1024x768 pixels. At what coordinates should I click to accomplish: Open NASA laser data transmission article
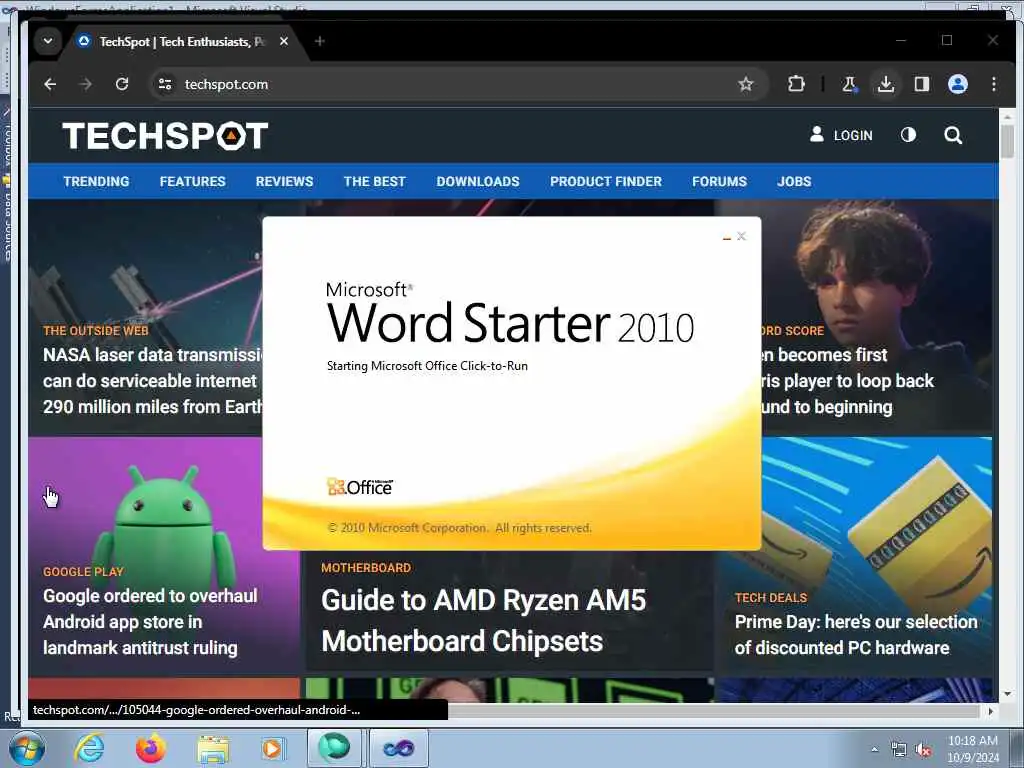click(153, 381)
